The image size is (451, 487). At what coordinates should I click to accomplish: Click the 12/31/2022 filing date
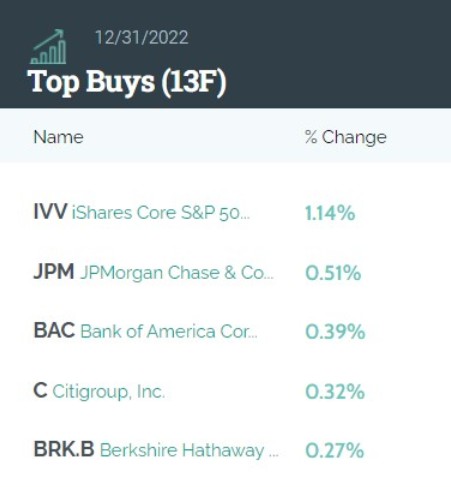click(142, 37)
